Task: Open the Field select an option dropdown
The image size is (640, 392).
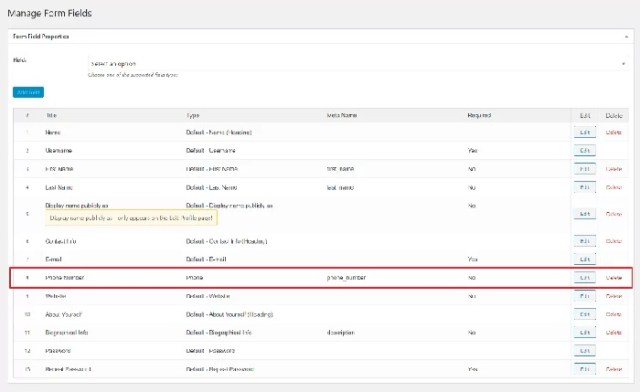Action: [x=358, y=64]
